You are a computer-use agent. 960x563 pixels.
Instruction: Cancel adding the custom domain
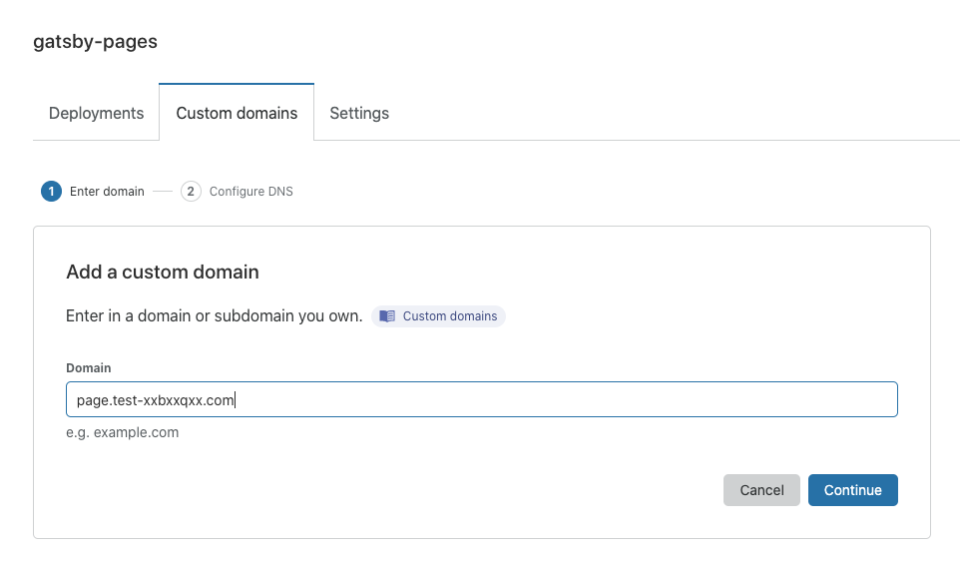761,490
